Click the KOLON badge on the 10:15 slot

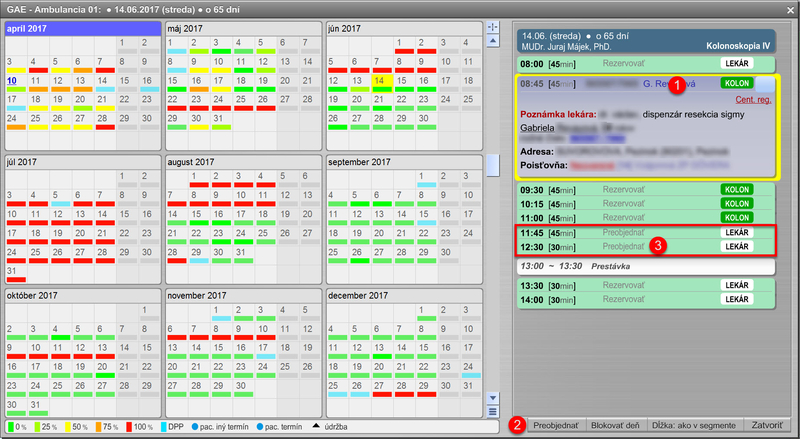[735, 203]
